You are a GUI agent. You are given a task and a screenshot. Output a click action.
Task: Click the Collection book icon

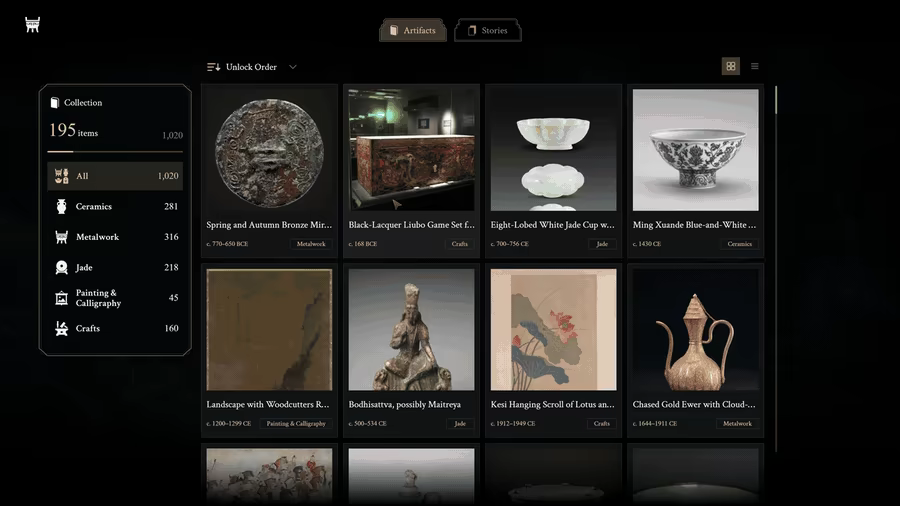55,103
